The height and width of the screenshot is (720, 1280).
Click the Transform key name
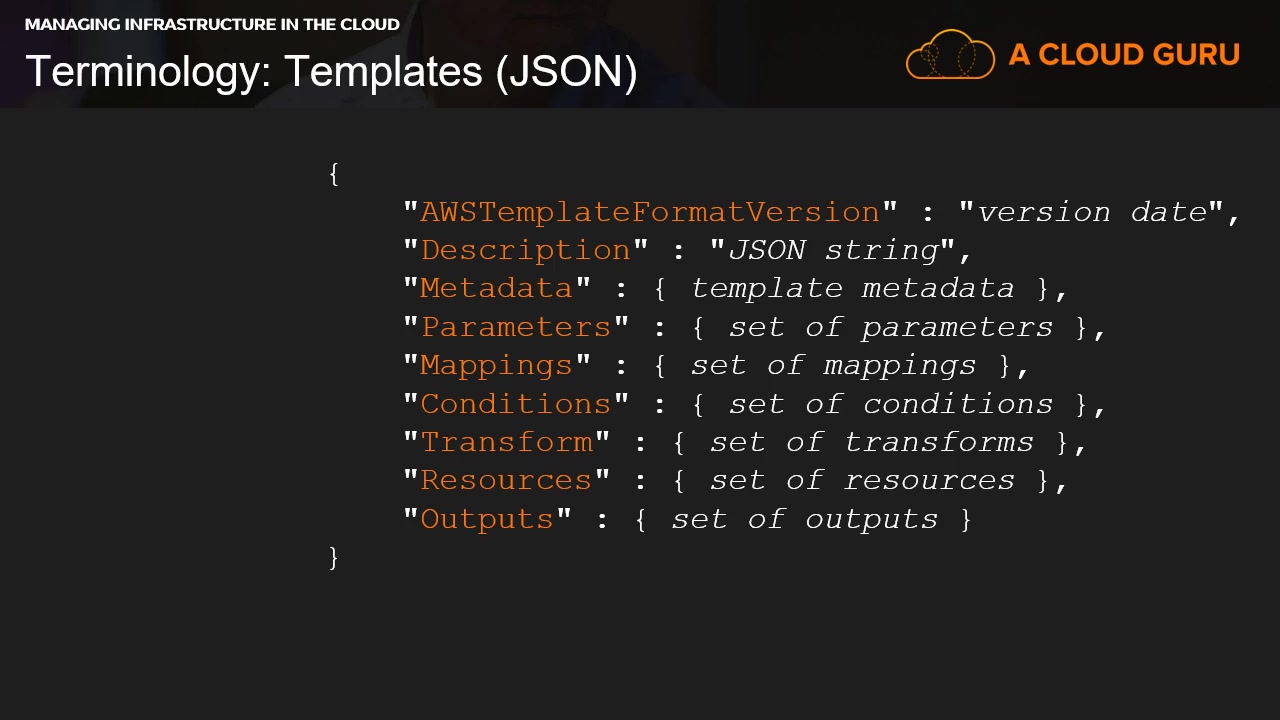click(x=507, y=442)
